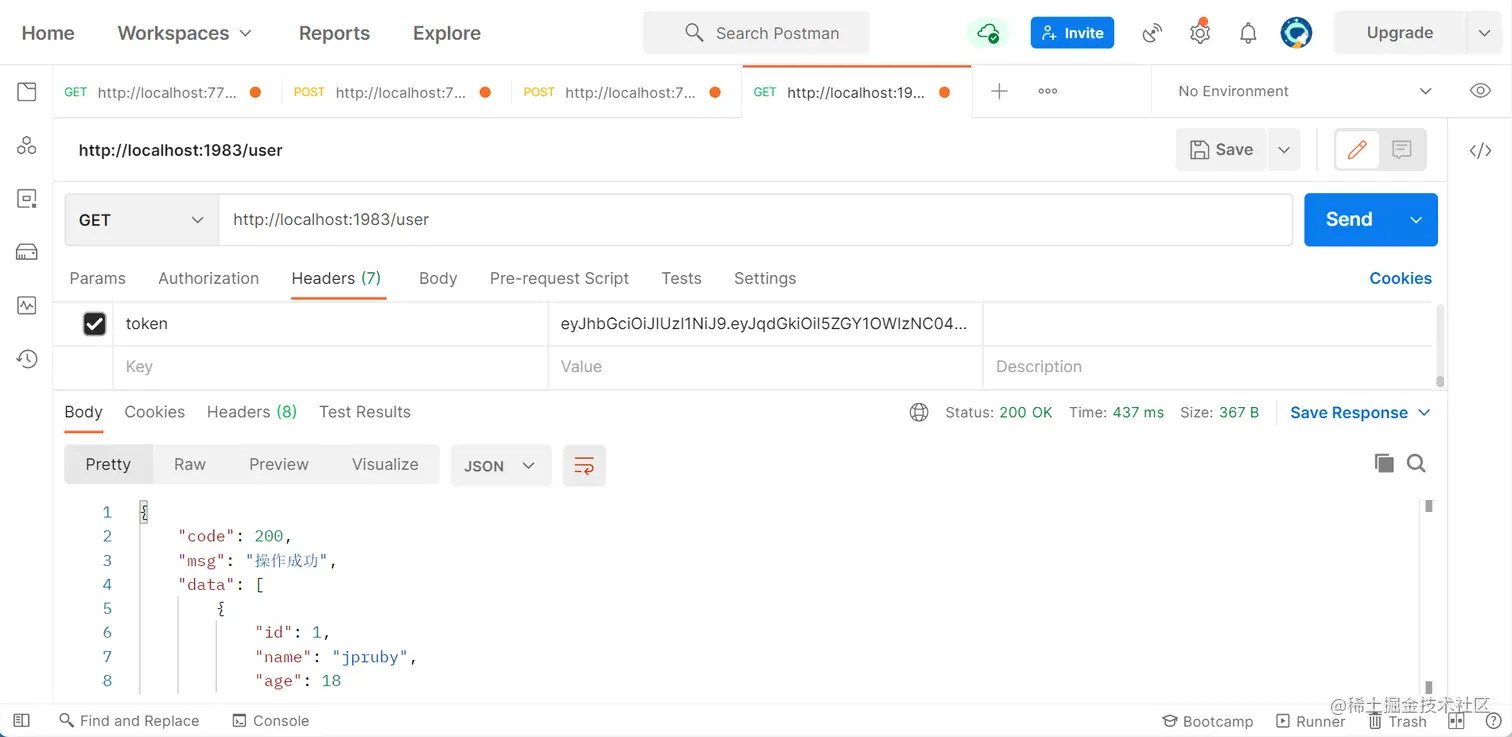The height and width of the screenshot is (737, 1512).
Task: Open the Save options dropdown arrow
Action: [1283, 150]
